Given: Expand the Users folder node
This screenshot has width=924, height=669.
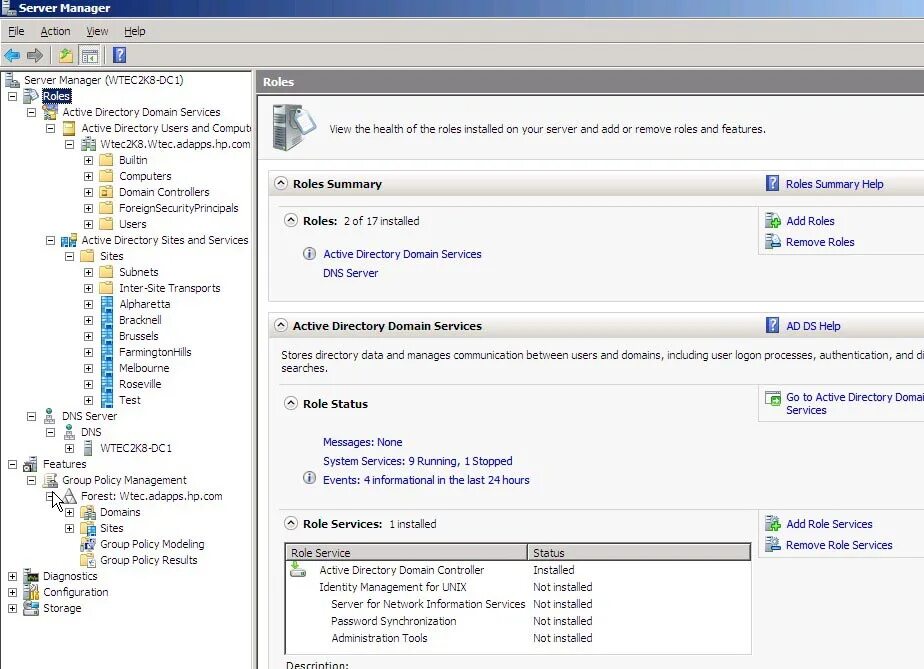Looking at the screenshot, I should click(88, 224).
